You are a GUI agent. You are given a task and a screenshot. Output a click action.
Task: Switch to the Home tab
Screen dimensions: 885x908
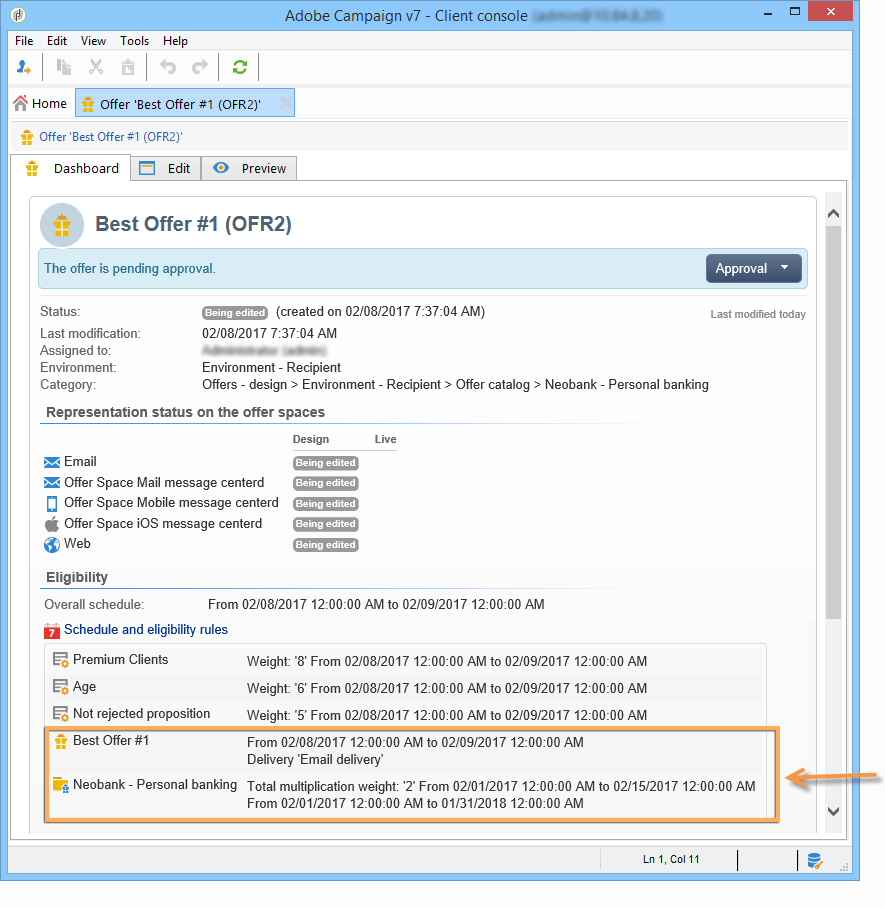pyautogui.click(x=41, y=103)
